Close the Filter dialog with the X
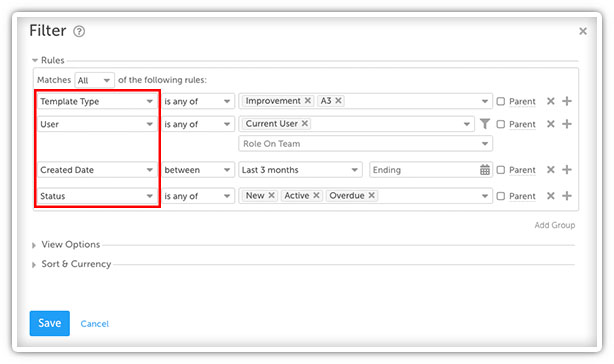 (583, 31)
